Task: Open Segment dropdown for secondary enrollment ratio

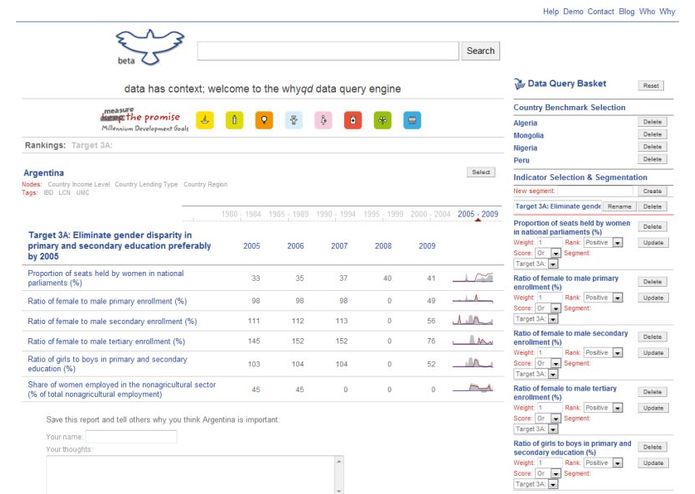Action: click(535, 374)
